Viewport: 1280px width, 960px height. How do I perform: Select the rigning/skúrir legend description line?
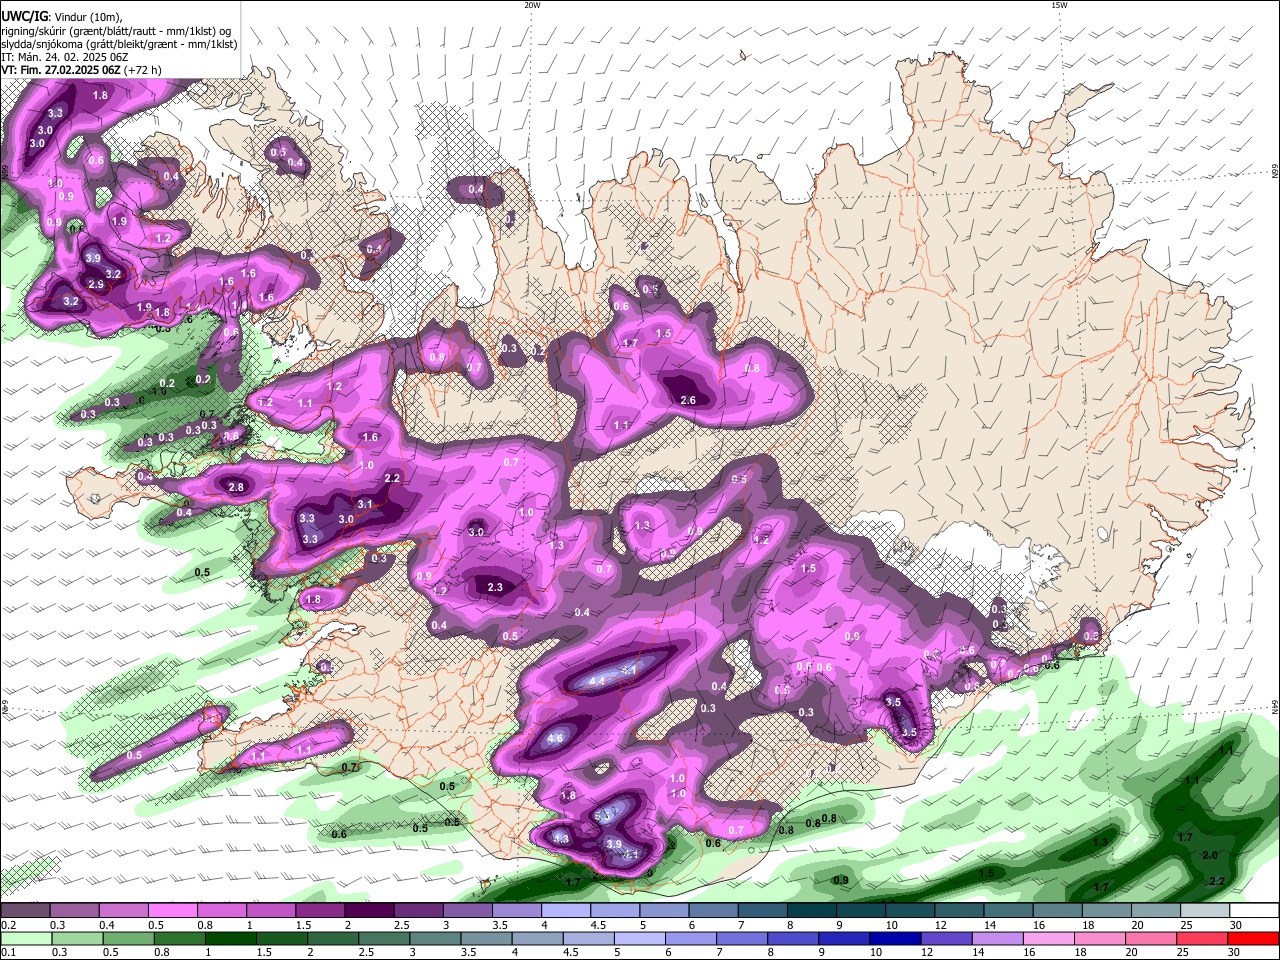(116, 31)
